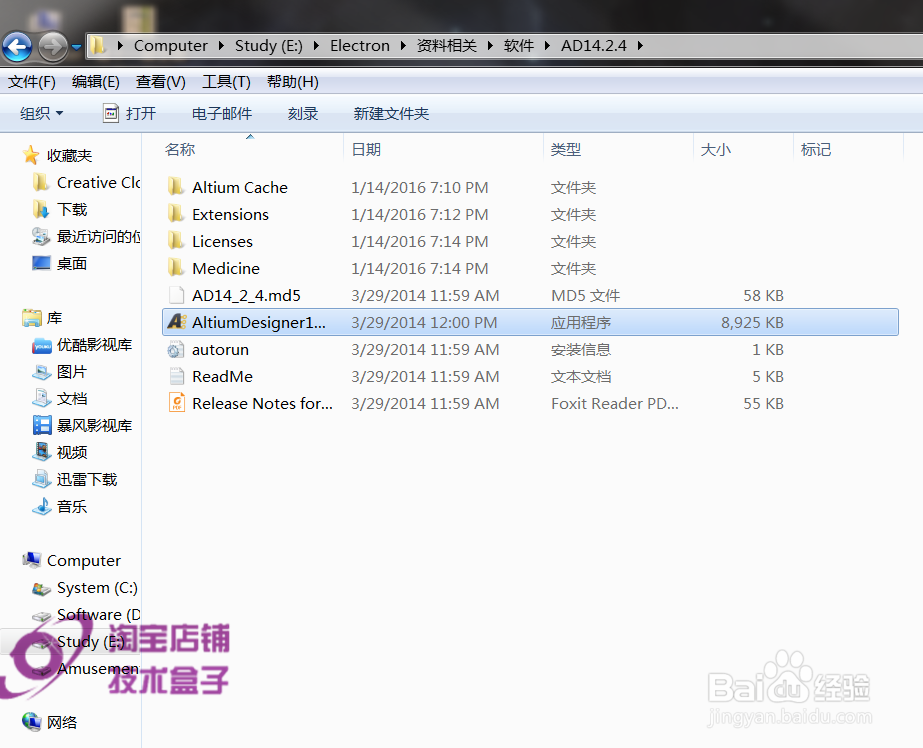The width and height of the screenshot is (923, 748).
Task: Click the 打开 toolbar button
Action: pos(130,113)
